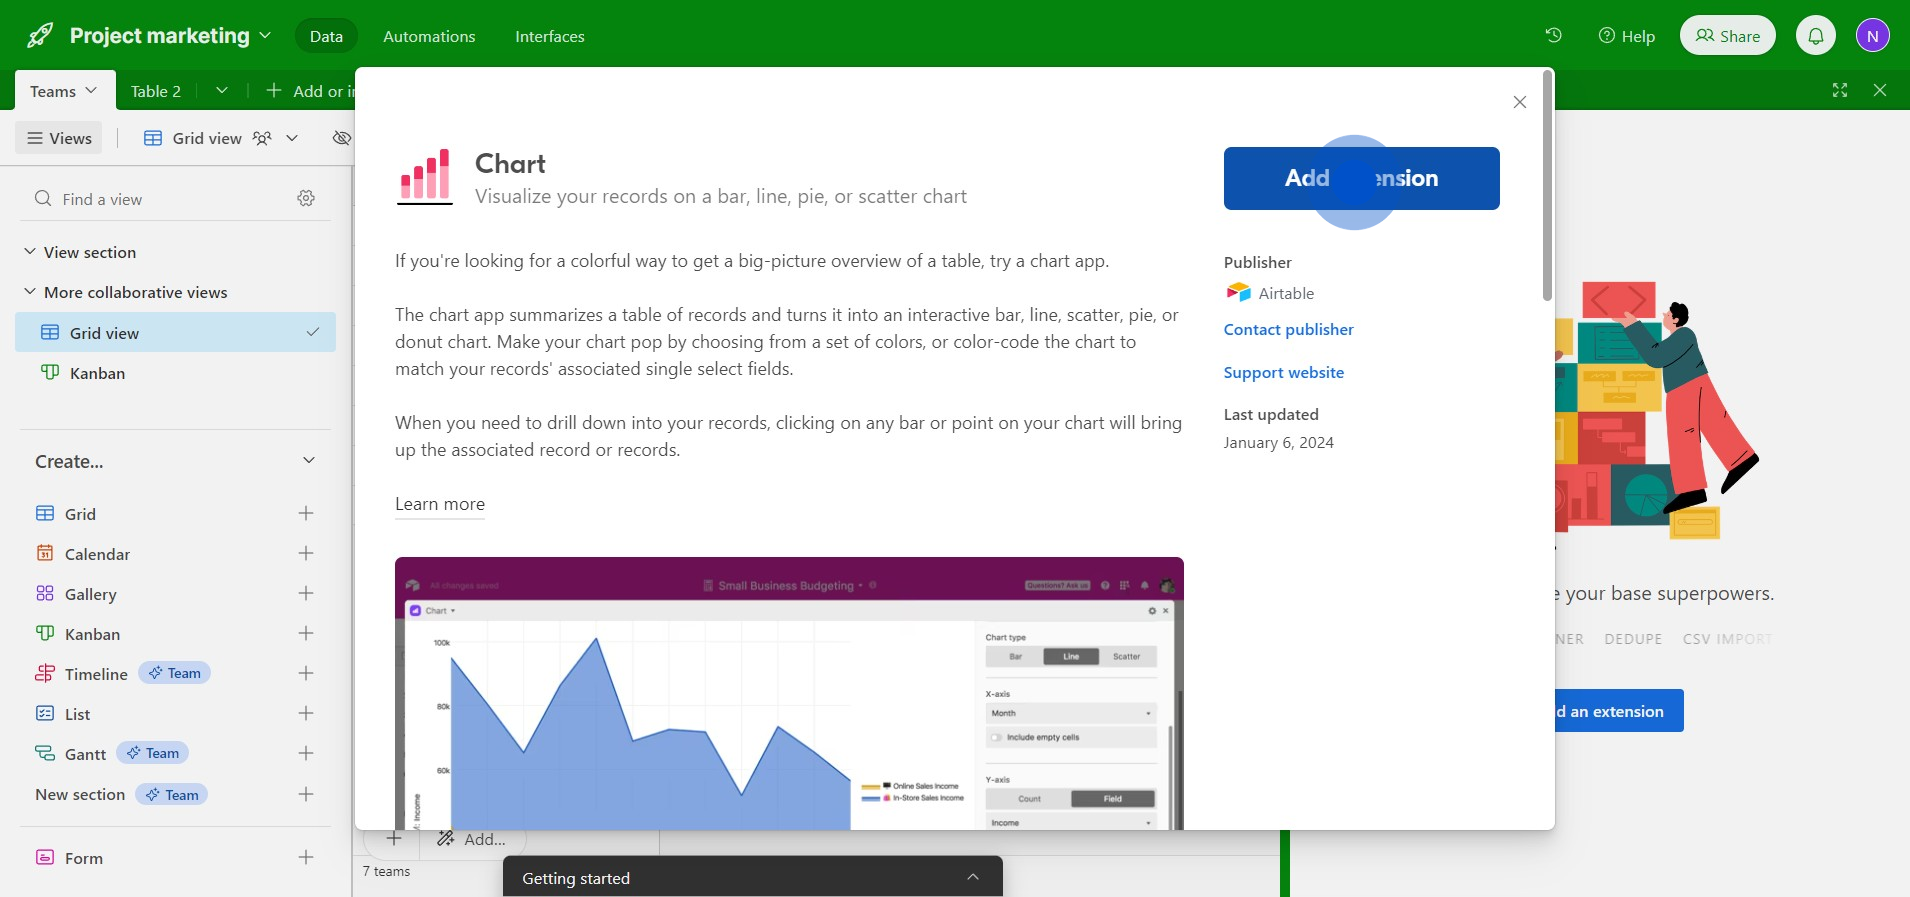The width and height of the screenshot is (1910, 897).
Task: Click the user account avatar N
Action: (1872, 36)
